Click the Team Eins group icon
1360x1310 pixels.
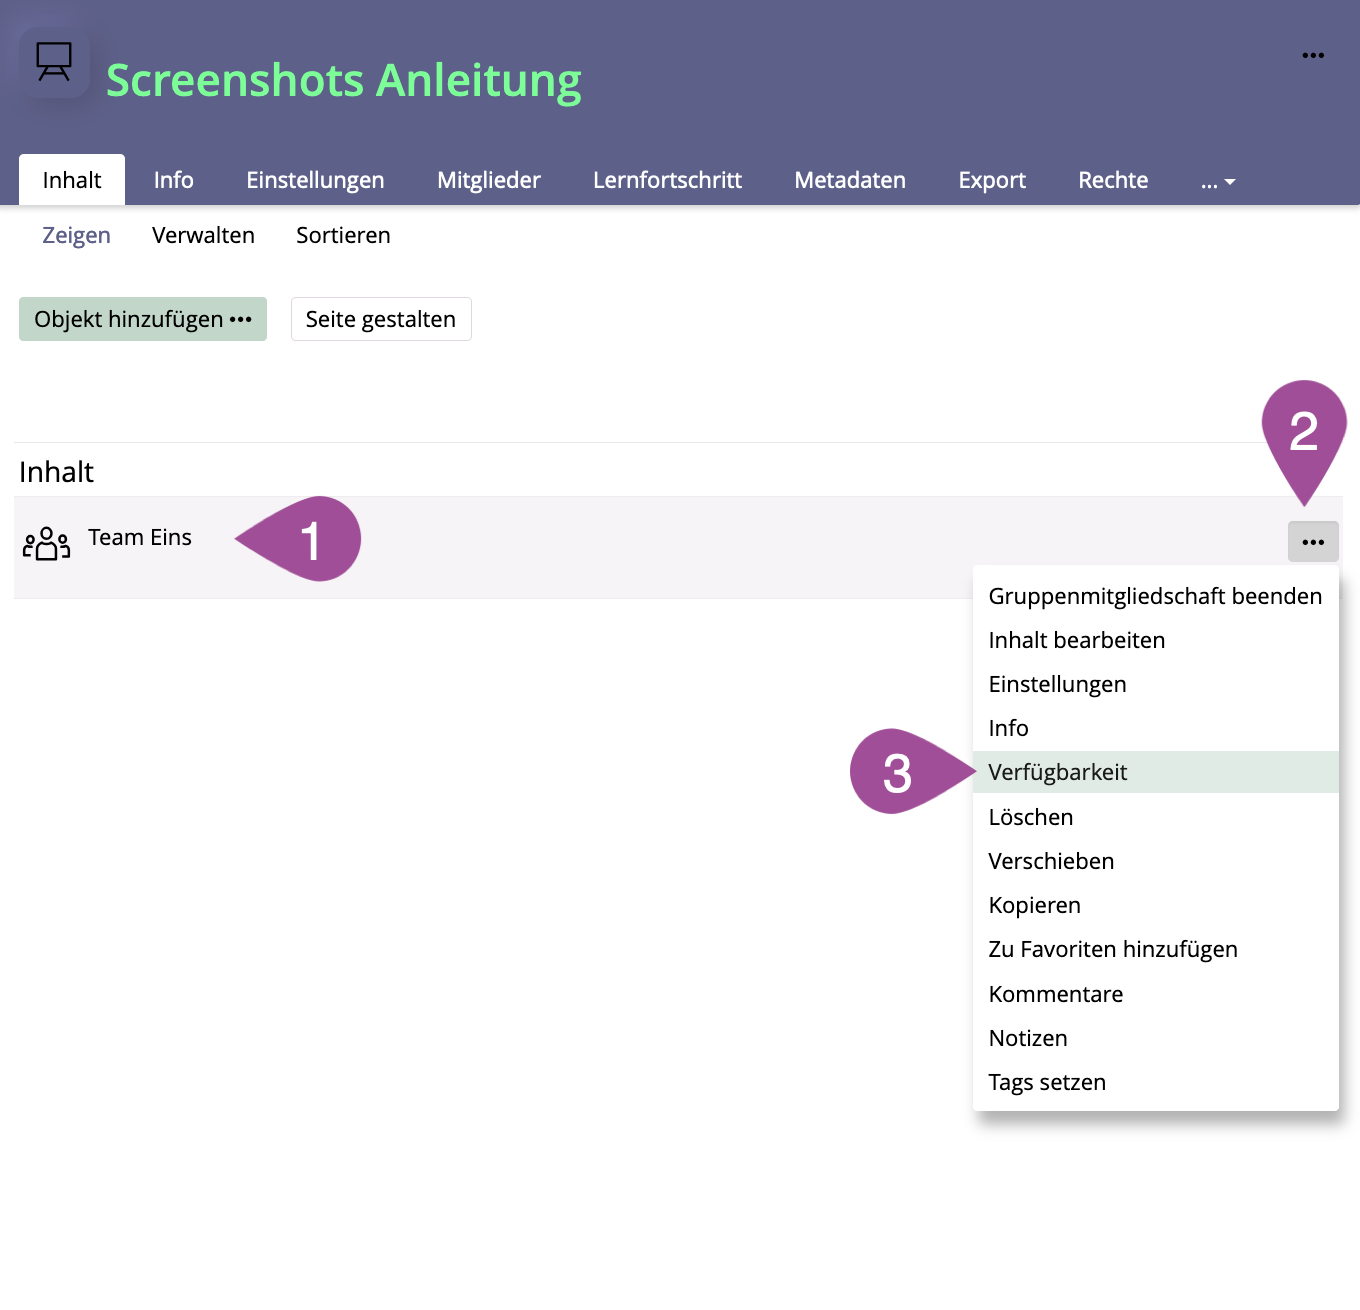tap(46, 544)
